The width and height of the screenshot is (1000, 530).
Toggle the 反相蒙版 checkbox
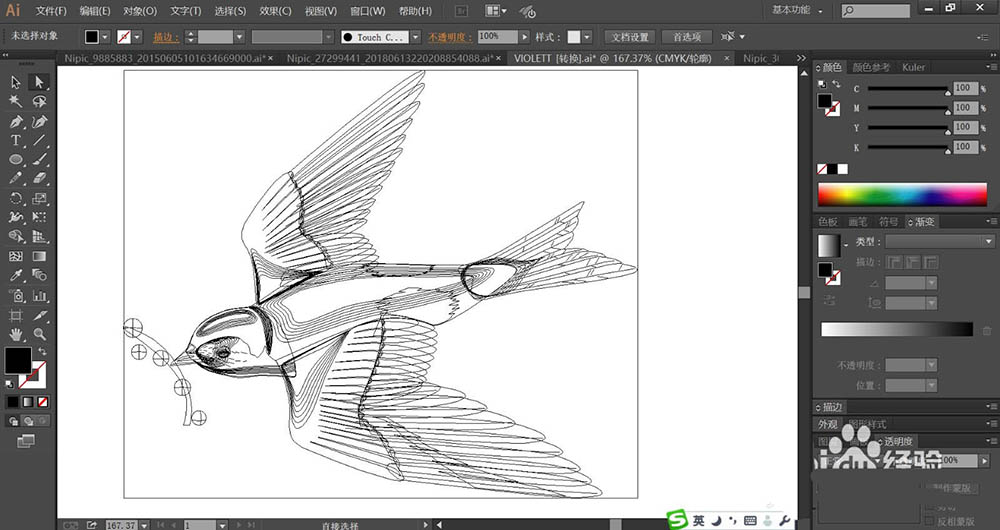point(929,521)
